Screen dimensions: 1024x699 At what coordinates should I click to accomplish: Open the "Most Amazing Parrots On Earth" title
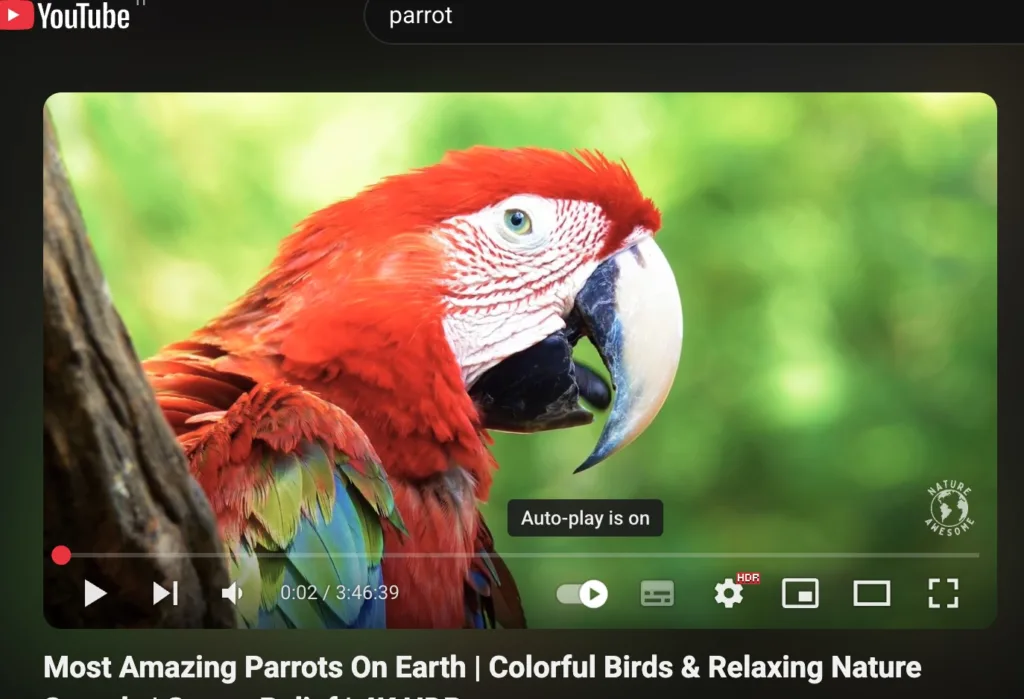(482, 667)
